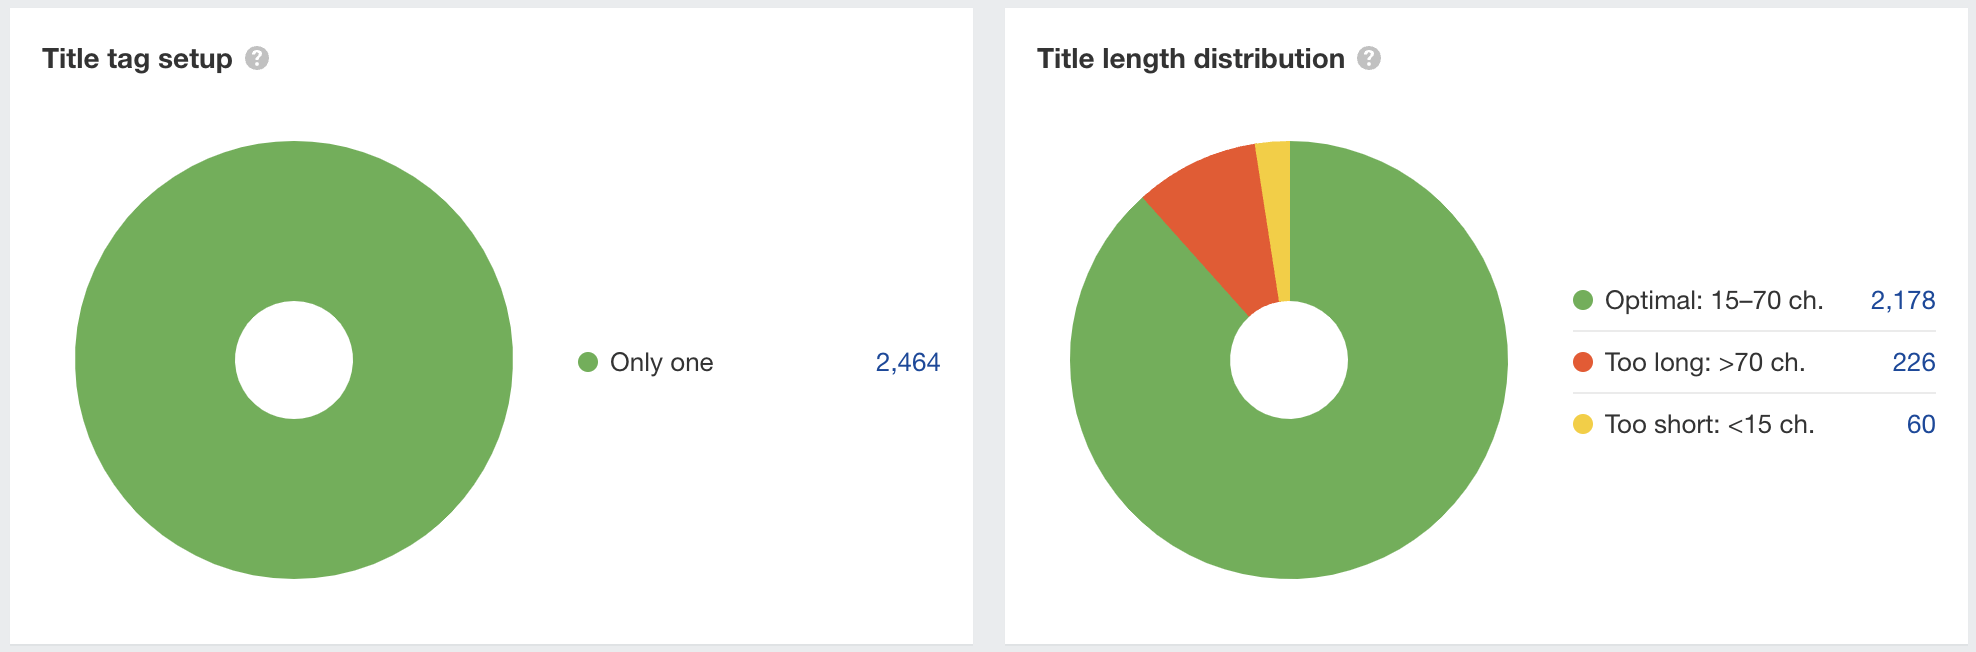Image resolution: width=1976 pixels, height=652 pixels.
Task: Click the yellow legend dot for Too short titles
Action: click(1583, 425)
